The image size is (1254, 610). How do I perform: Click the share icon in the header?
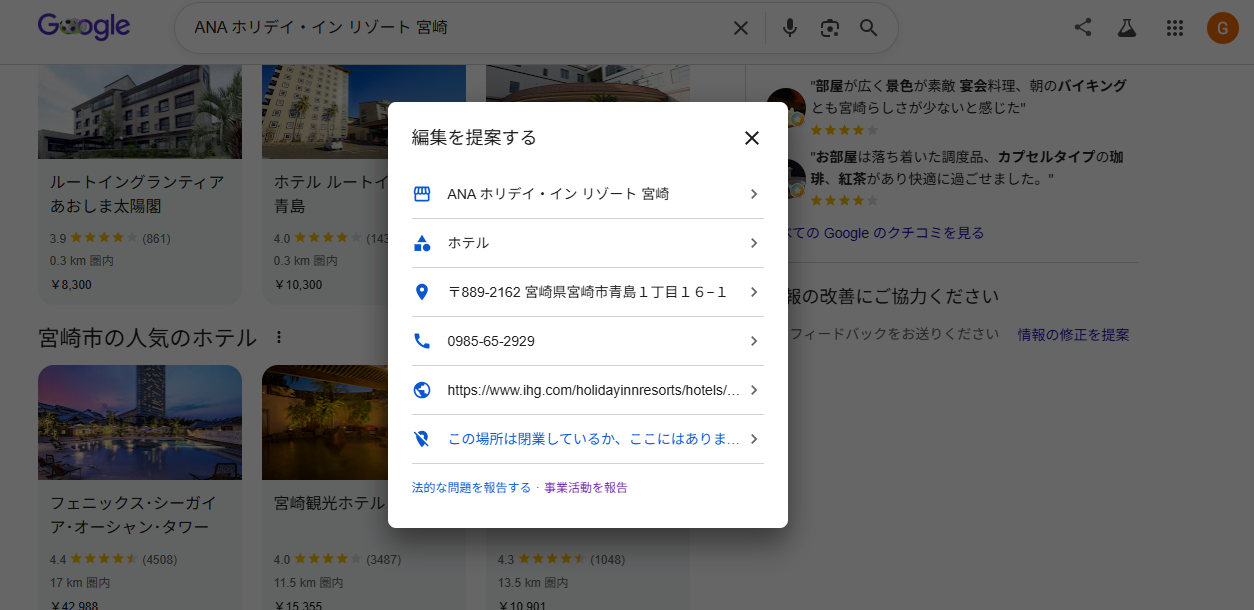click(1083, 28)
